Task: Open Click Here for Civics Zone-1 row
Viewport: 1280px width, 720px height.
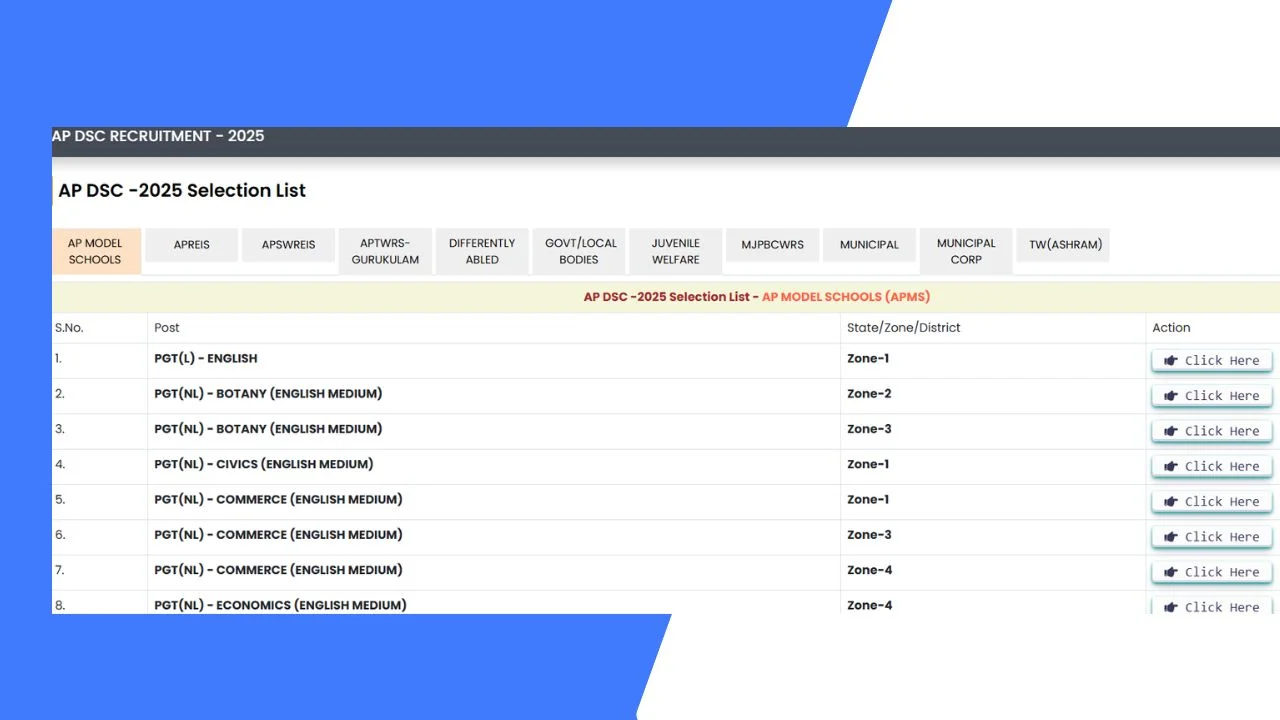Action: tap(1211, 466)
